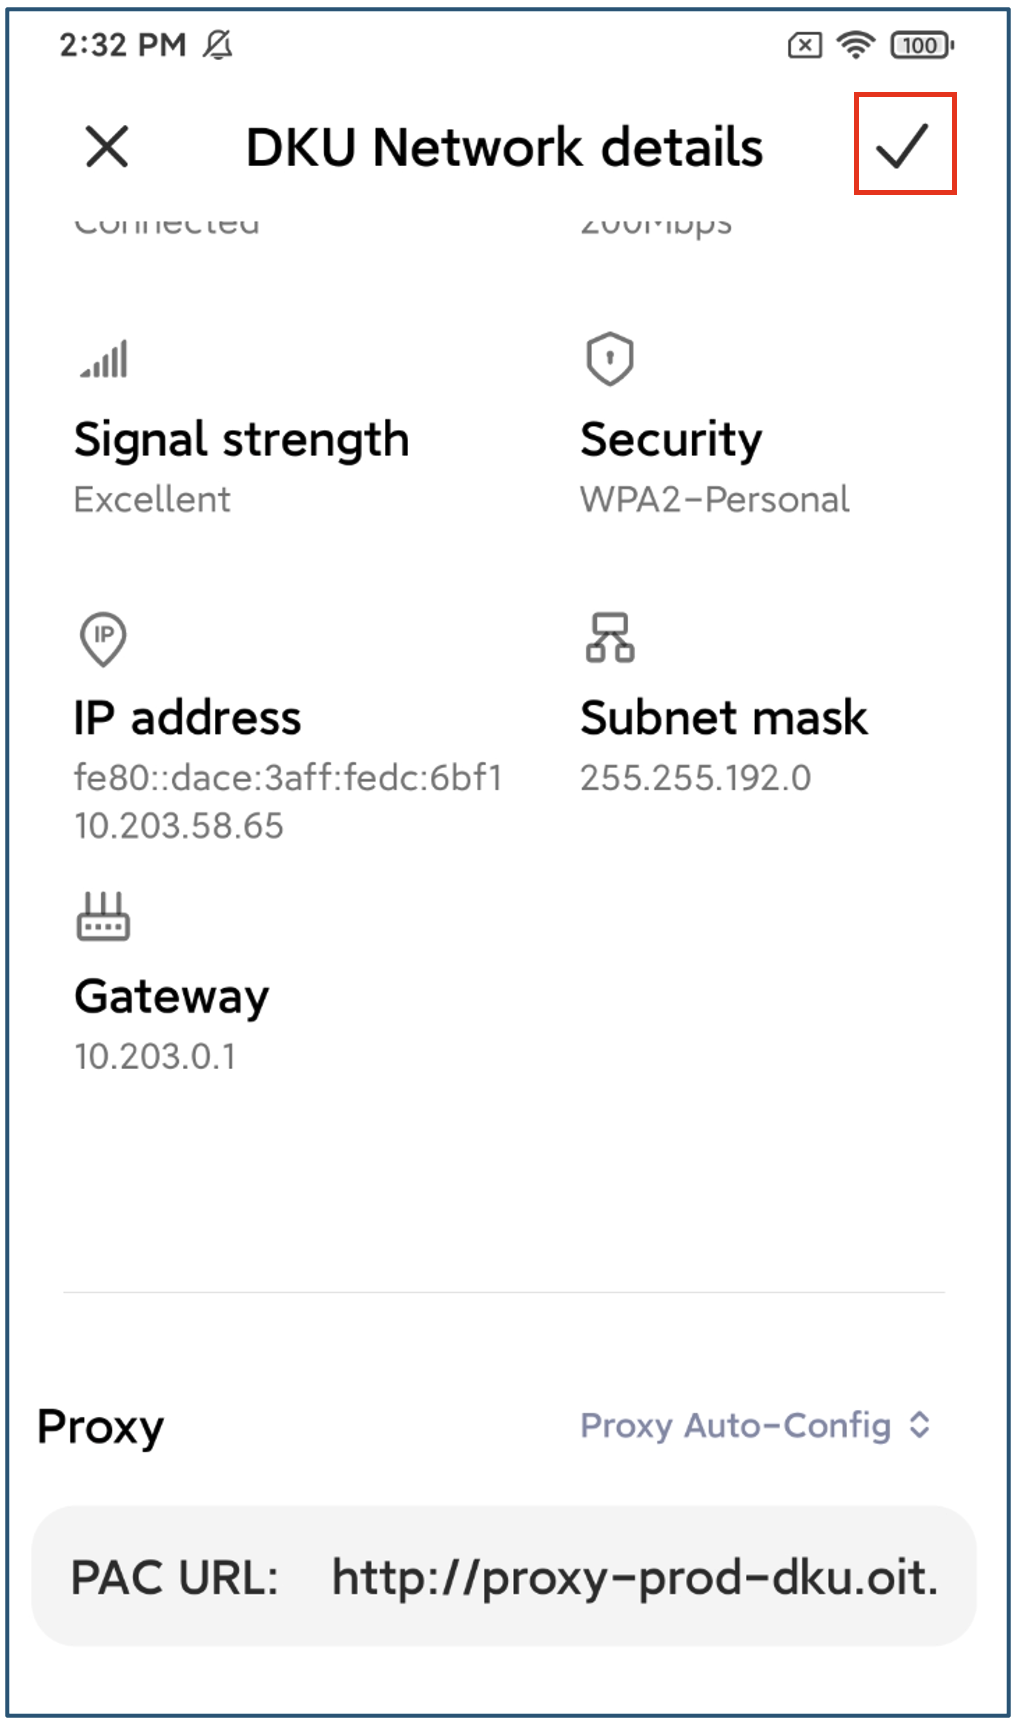The image size is (1018, 1726).
Task: Open the Proxy Auto-Config dropdown
Action: (x=756, y=1425)
